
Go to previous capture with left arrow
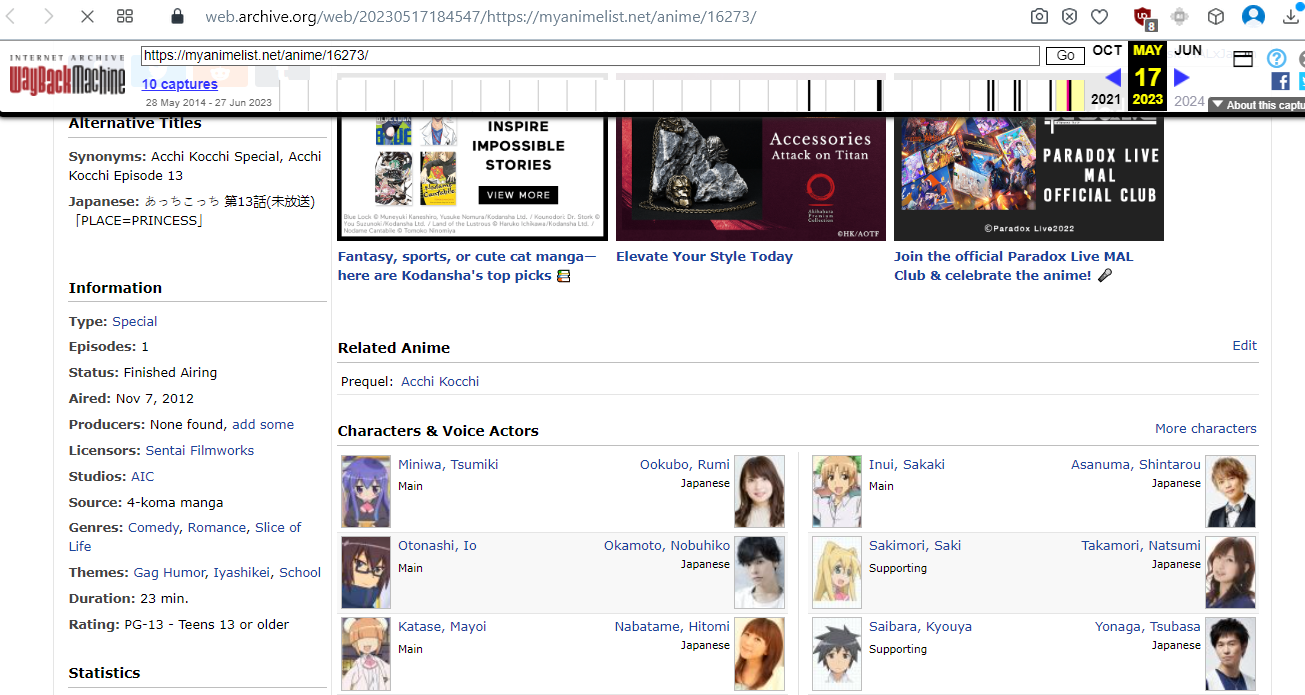click(1112, 77)
